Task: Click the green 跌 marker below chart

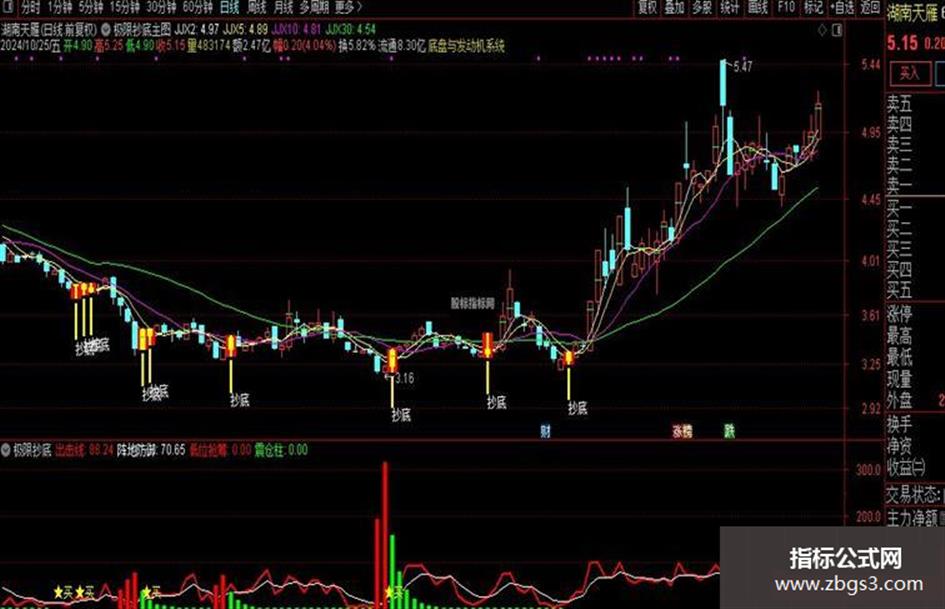Action: [x=729, y=431]
